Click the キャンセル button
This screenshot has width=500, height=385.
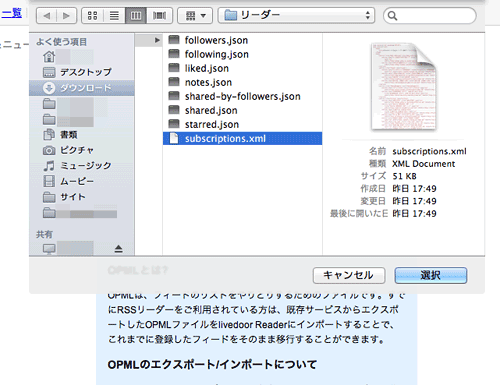[x=349, y=275]
